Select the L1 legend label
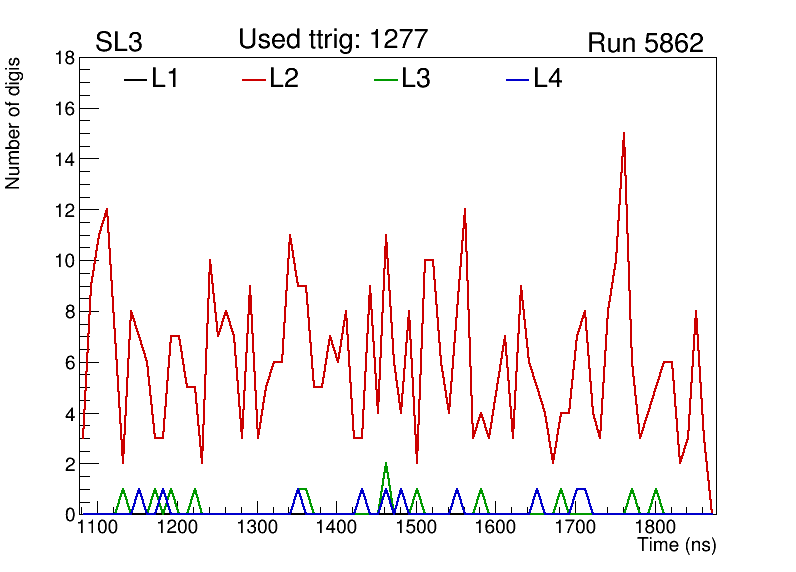 pos(165,79)
